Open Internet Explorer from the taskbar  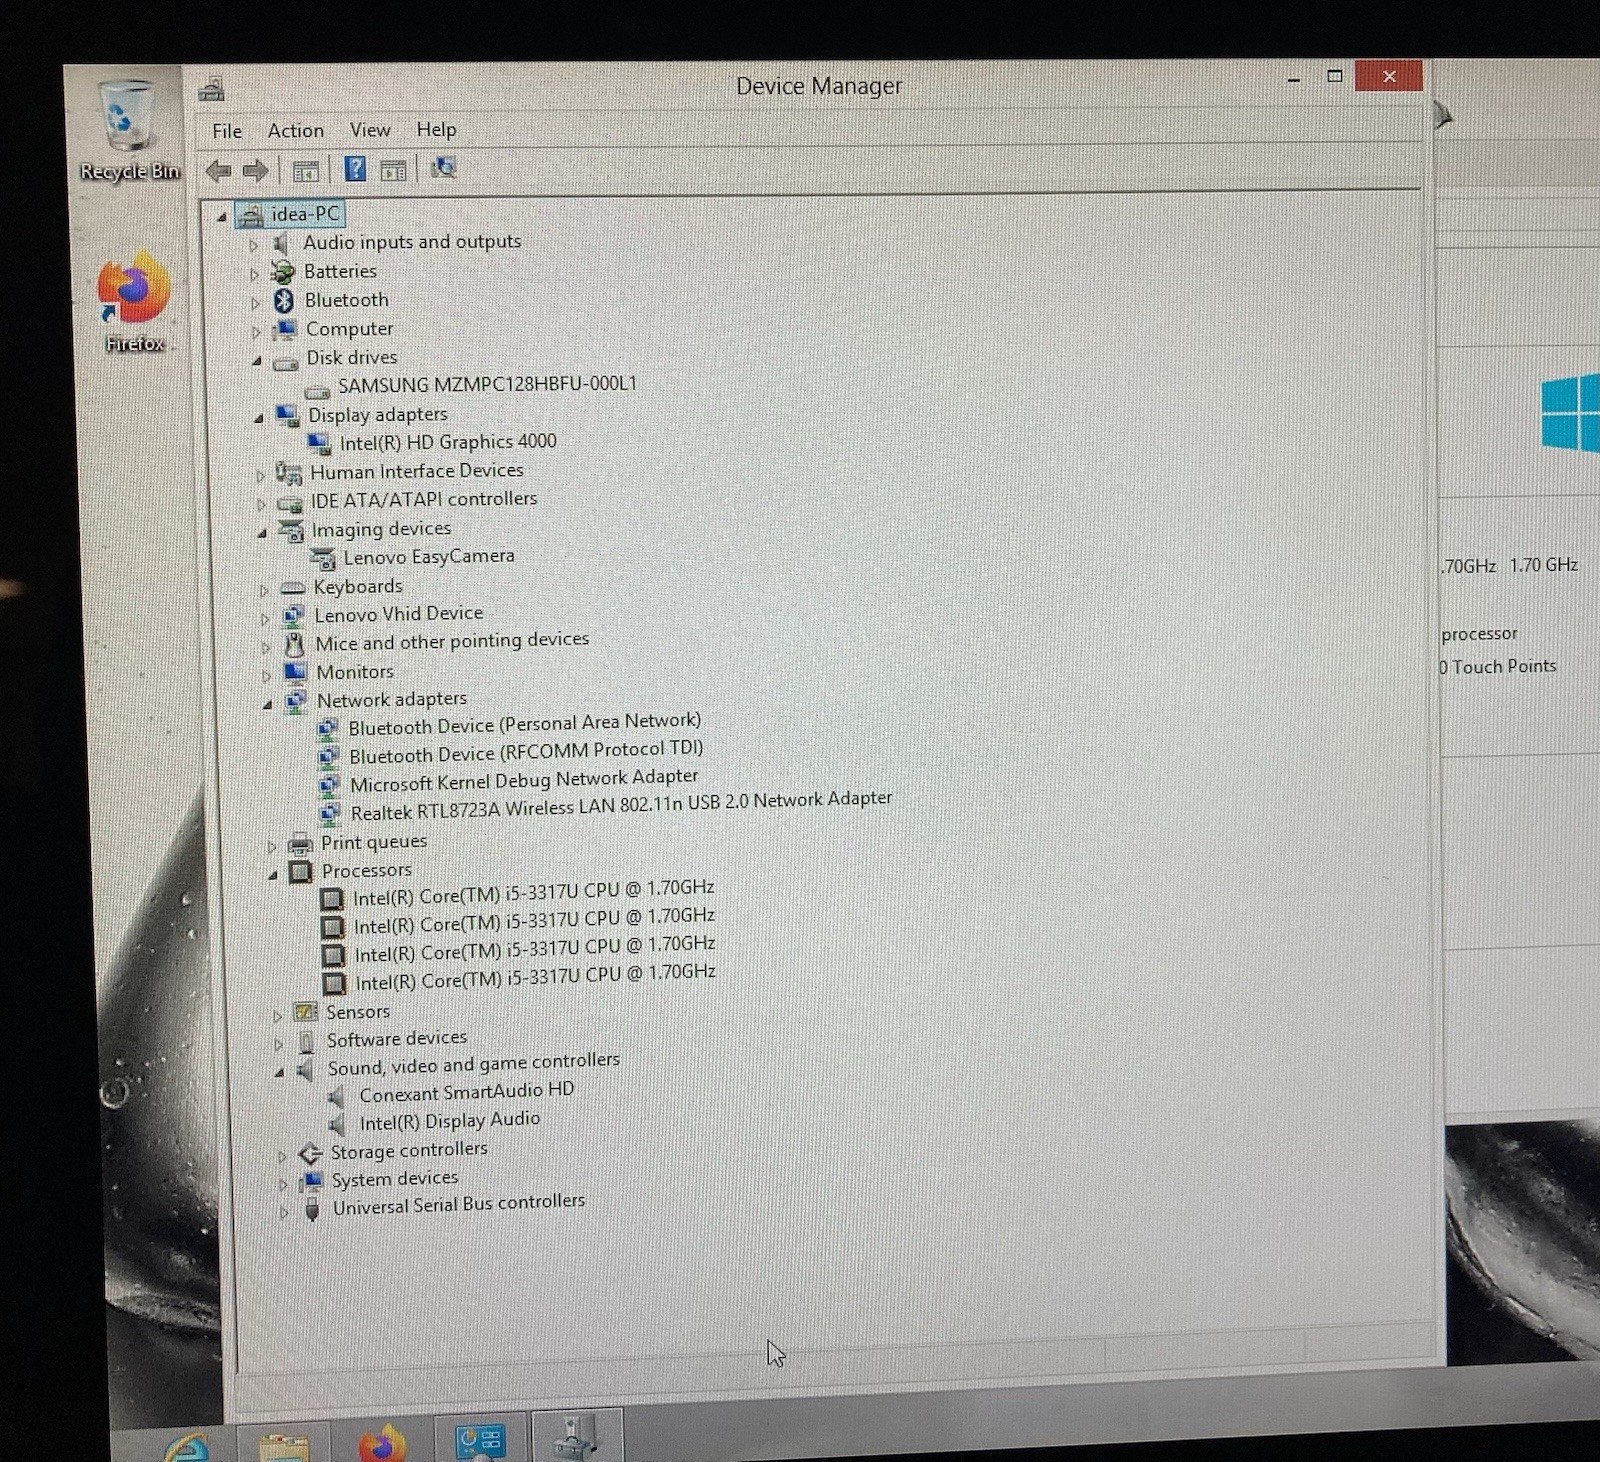pos(186,1446)
